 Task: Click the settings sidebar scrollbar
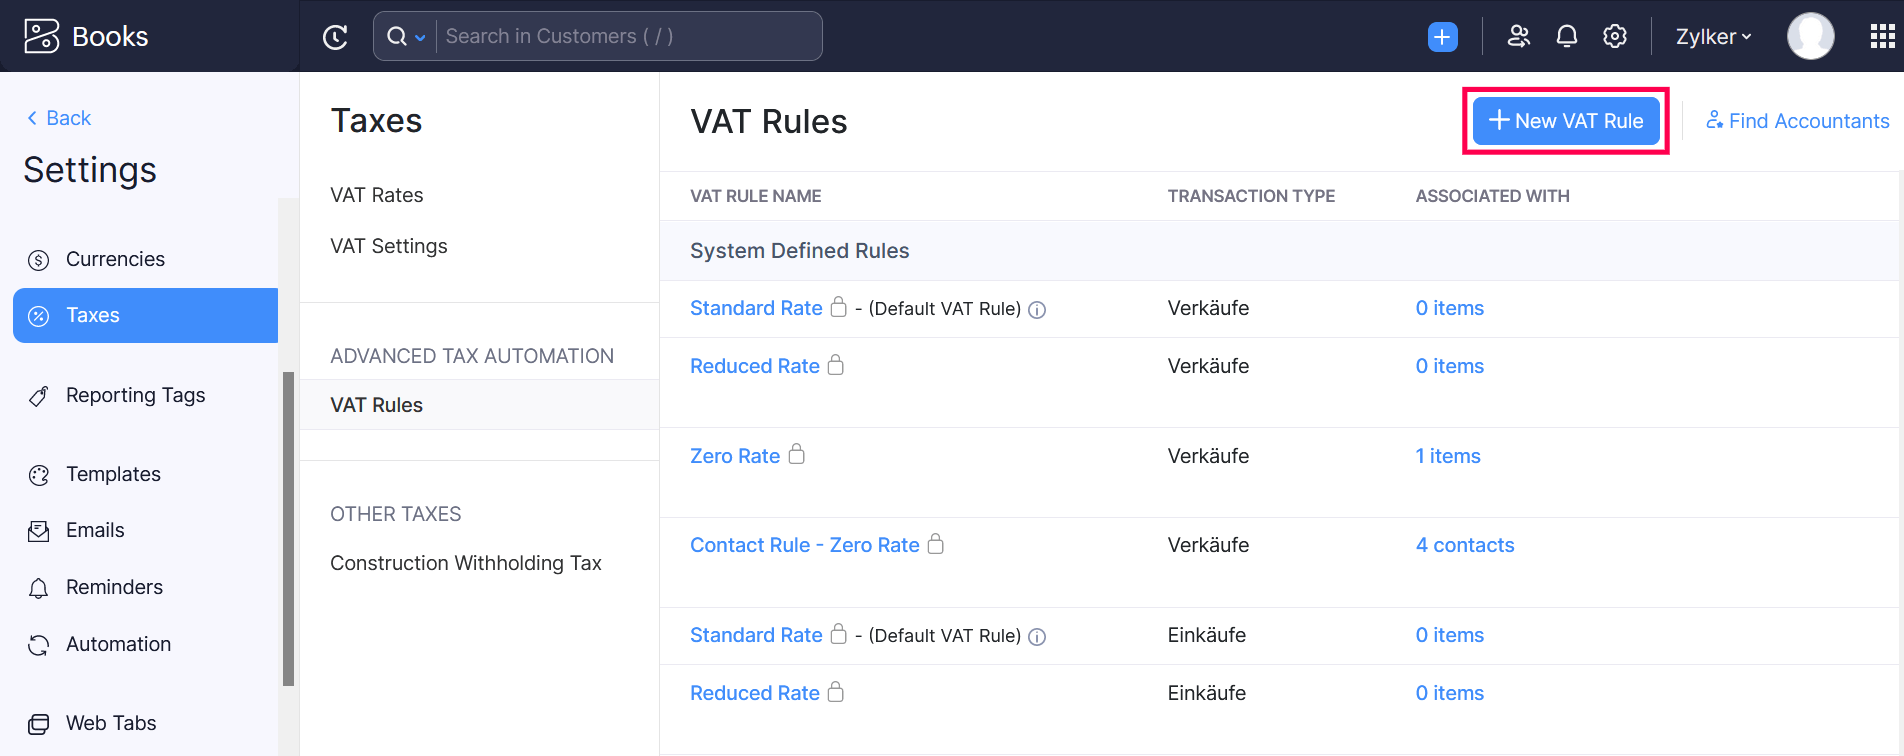[x=288, y=528]
